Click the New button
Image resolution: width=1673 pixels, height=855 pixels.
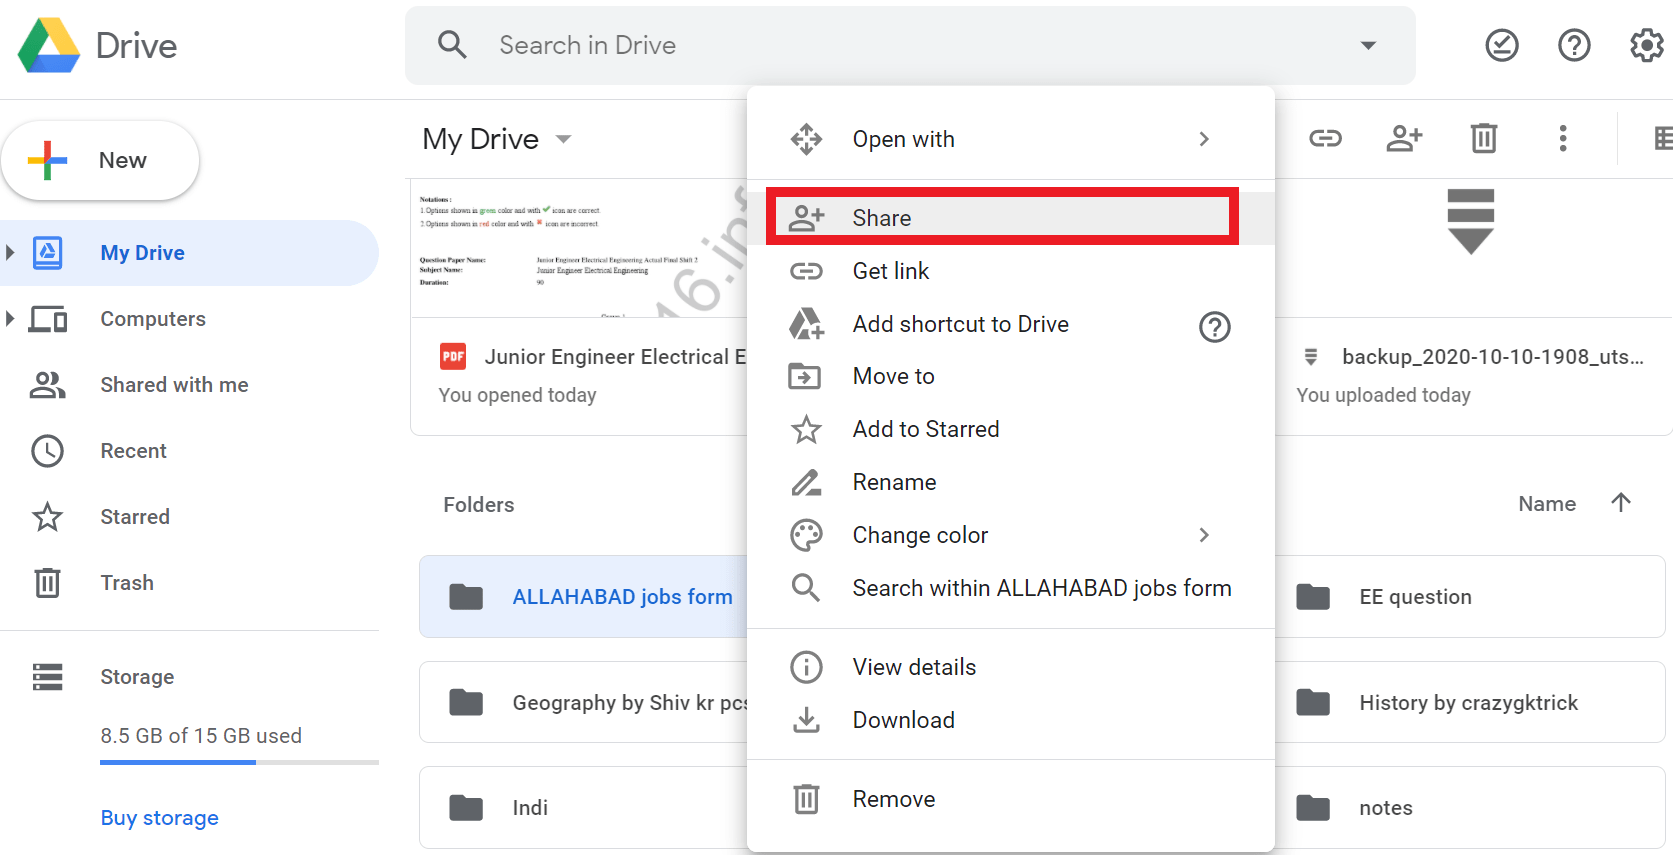click(x=100, y=160)
